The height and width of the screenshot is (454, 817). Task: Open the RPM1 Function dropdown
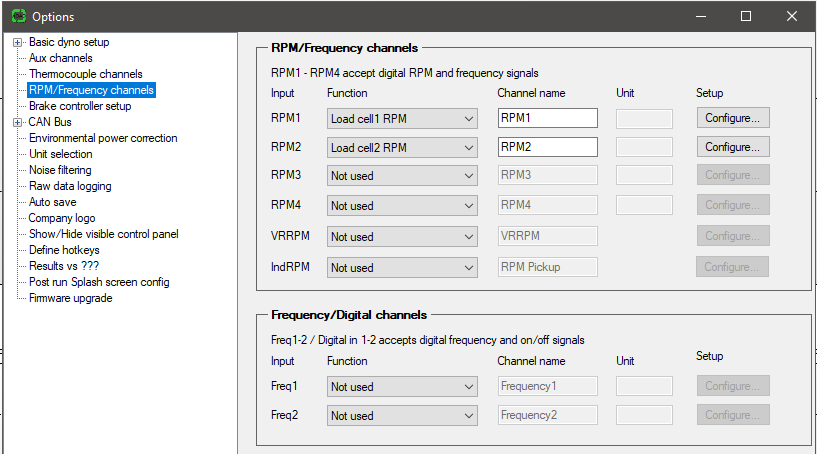pyautogui.click(x=402, y=119)
